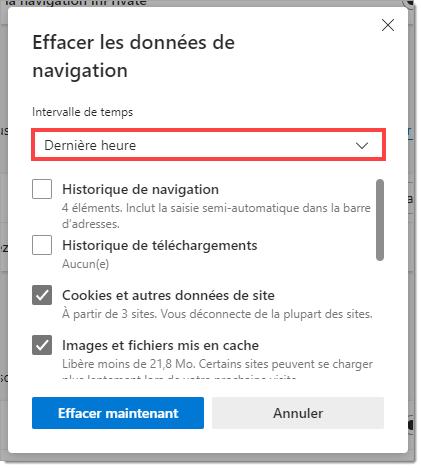Image resolution: width=421 pixels, height=468 pixels.
Task: Click the "4 éléments" description text
Action: click(x=216, y=216)
